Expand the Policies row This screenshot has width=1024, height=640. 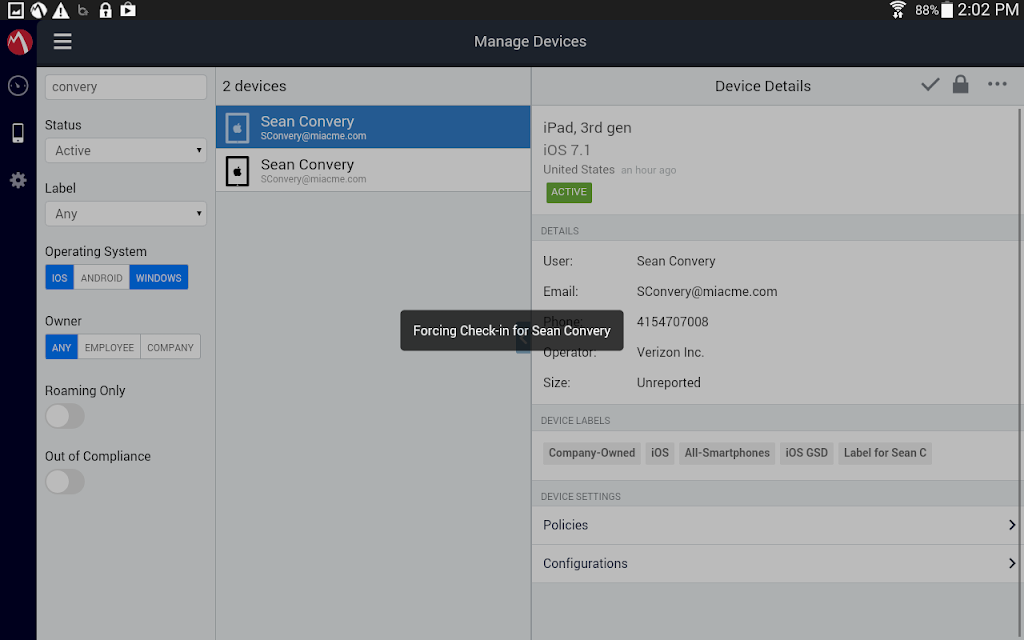[777, 525]
